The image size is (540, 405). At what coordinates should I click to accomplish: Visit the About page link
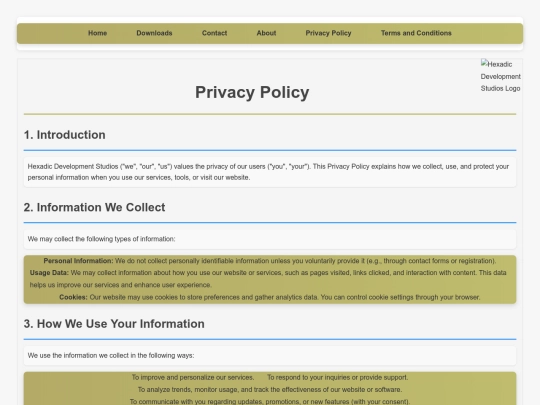pyautogui.click(x=266, y=33)
